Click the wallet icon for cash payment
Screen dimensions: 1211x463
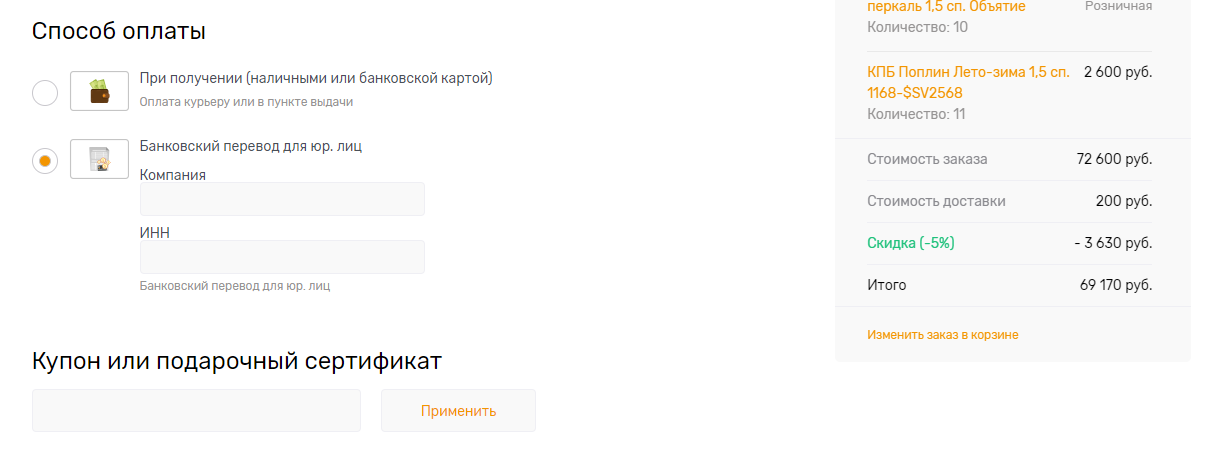pyautogui.click(x=99, y=91)
